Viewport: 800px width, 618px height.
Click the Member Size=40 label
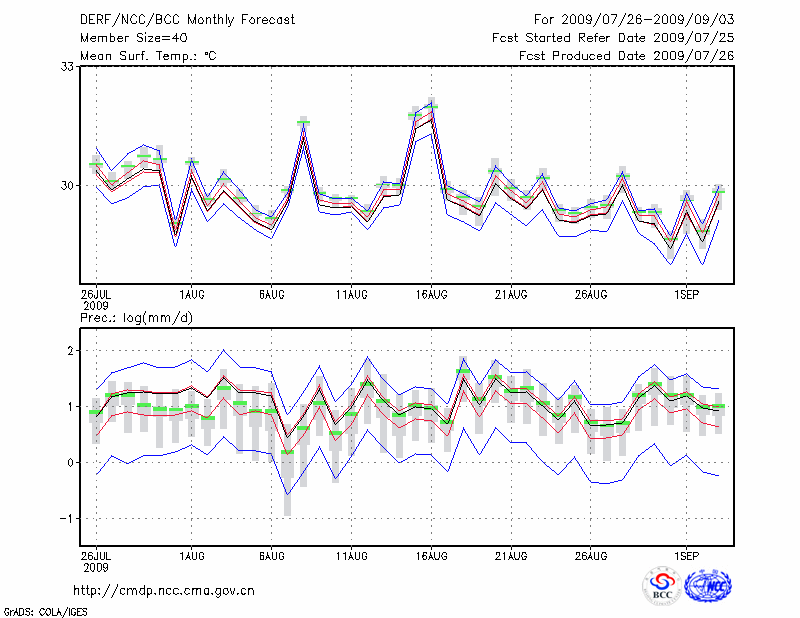[x=126, y=37]
